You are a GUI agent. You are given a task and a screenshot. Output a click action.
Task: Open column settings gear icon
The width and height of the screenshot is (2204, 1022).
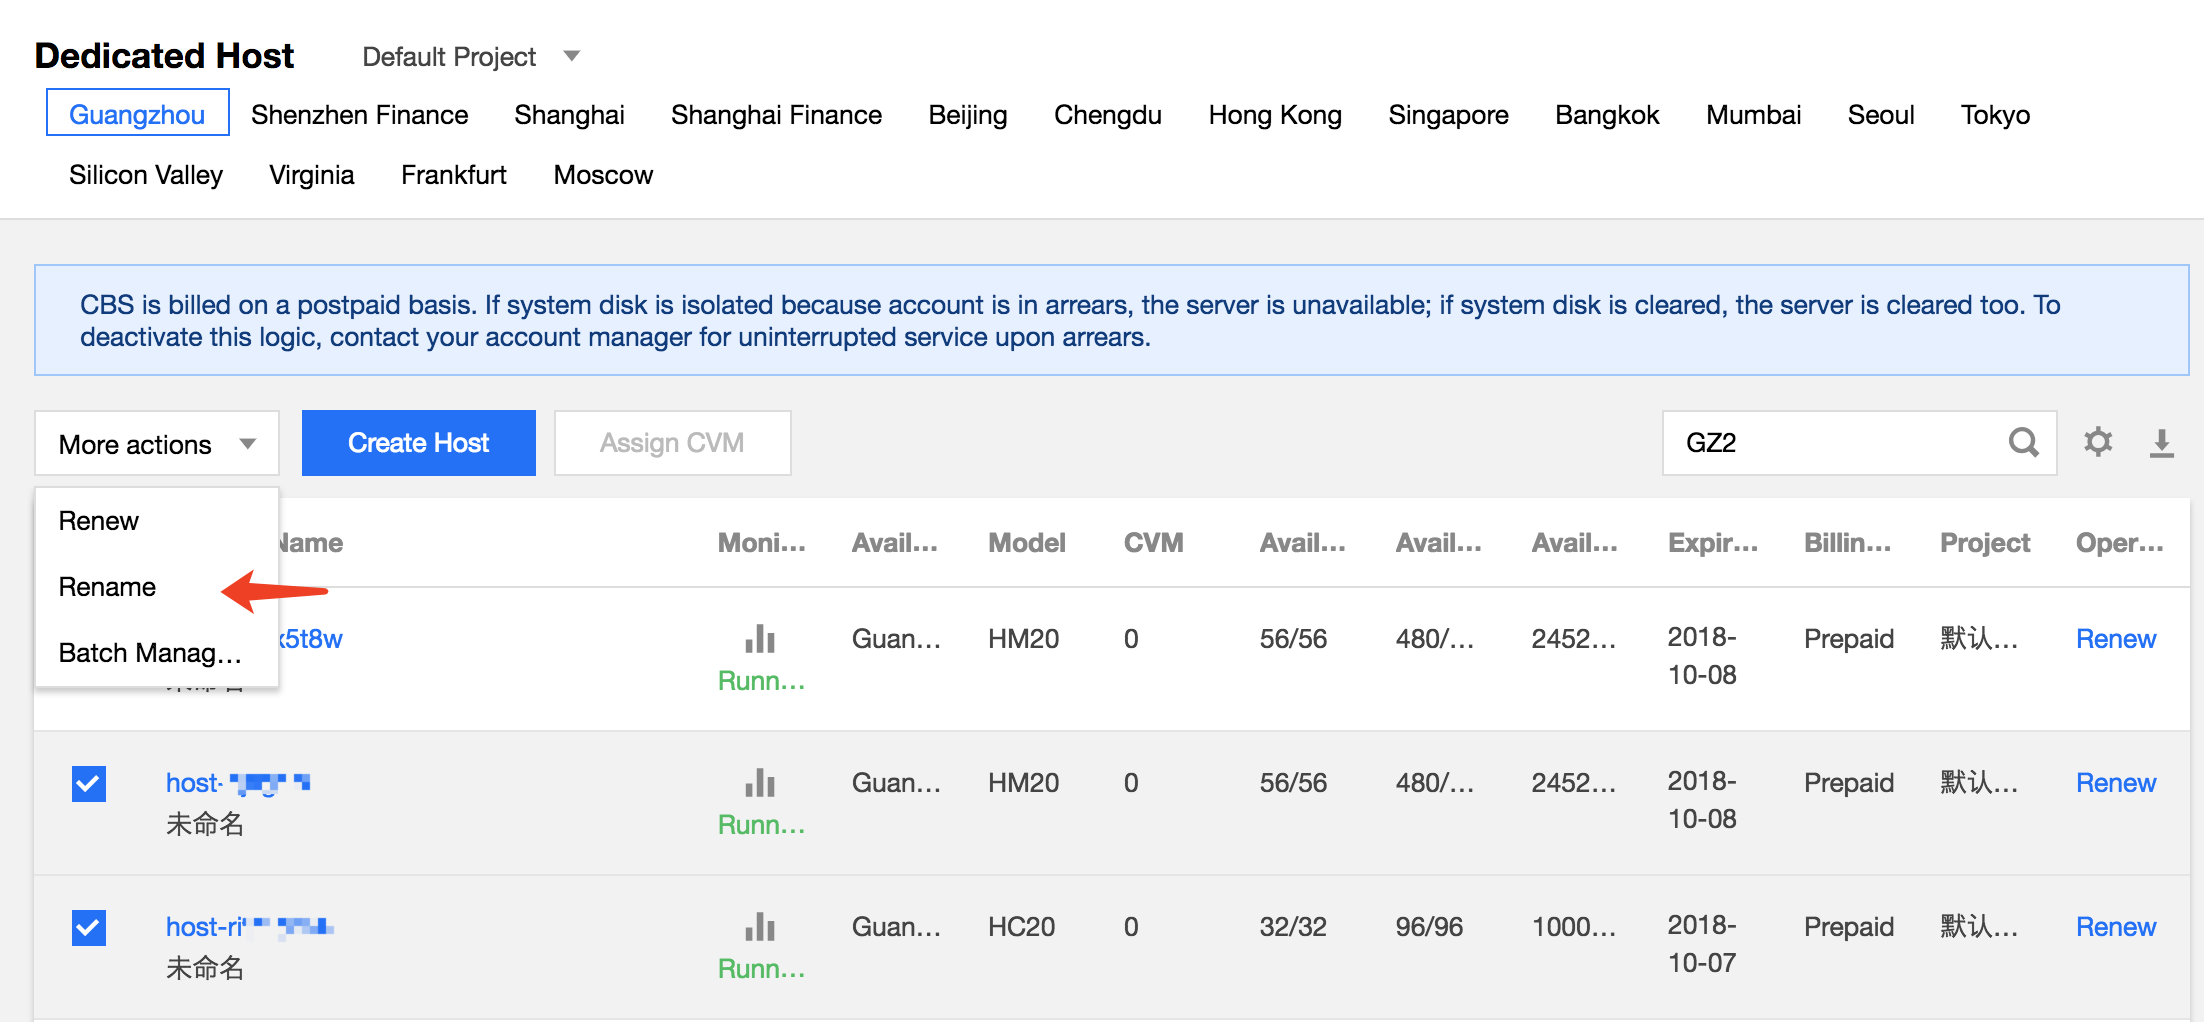click(x=2097, y=442)
